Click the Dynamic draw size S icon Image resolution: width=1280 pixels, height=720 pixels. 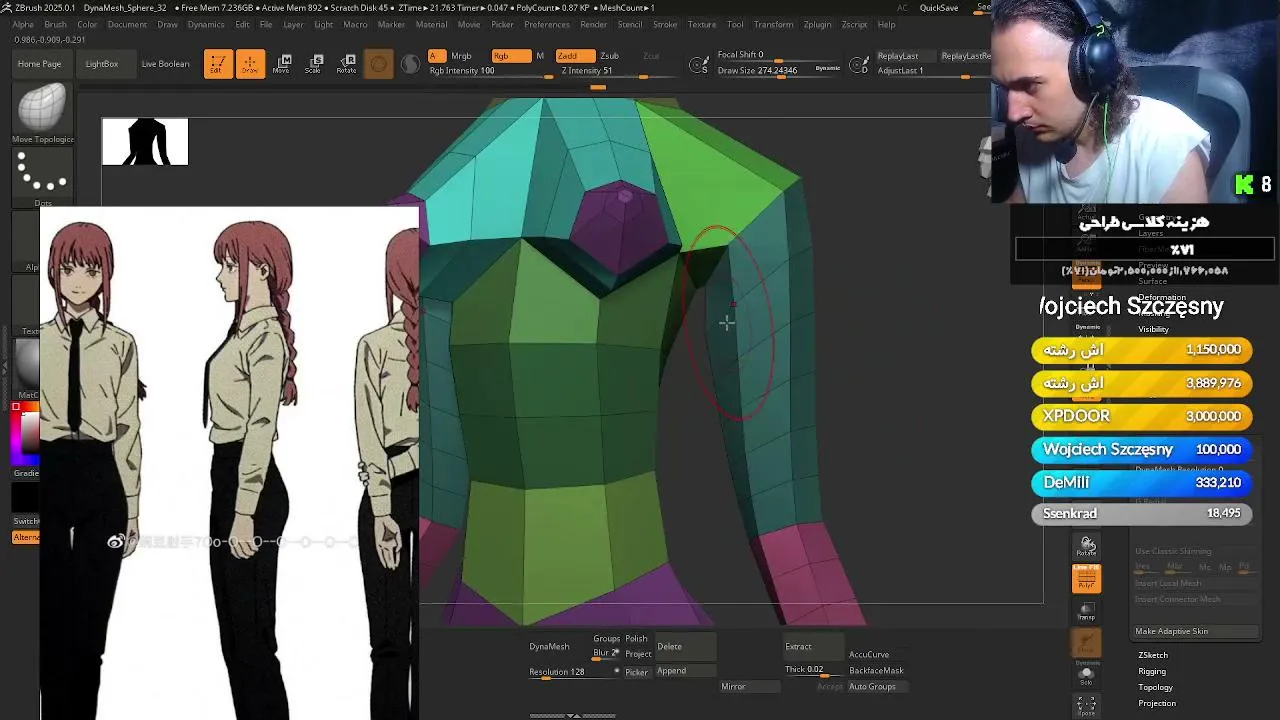[x=700, y=66]
